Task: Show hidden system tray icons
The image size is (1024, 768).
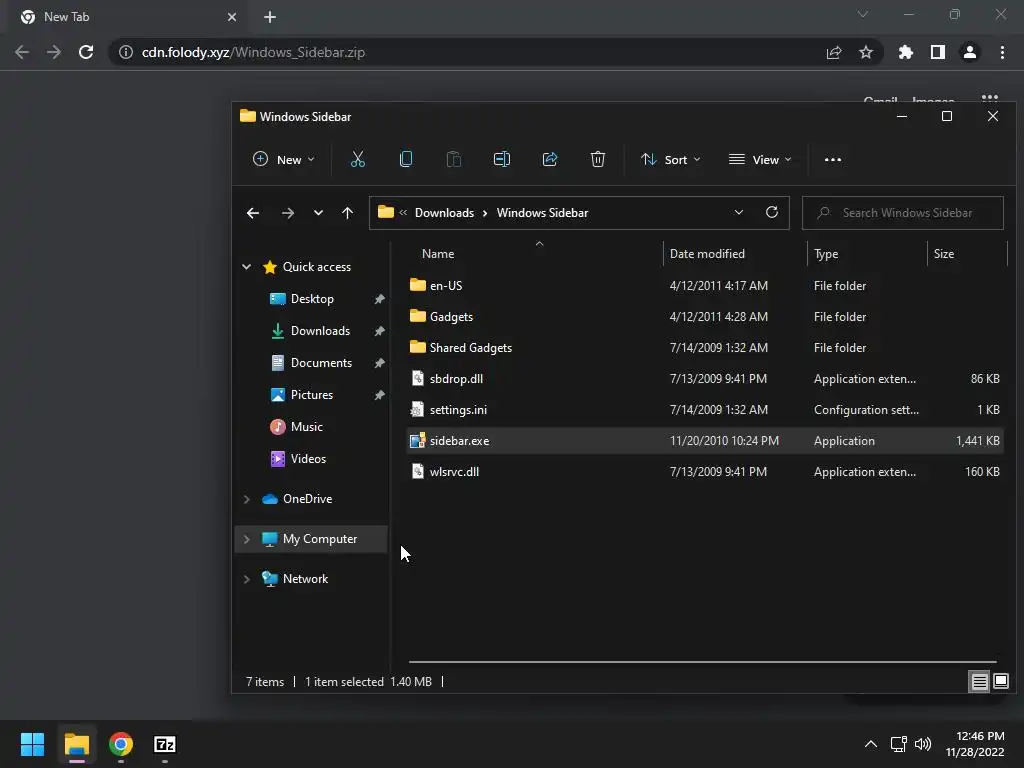Action: [871, 744]
